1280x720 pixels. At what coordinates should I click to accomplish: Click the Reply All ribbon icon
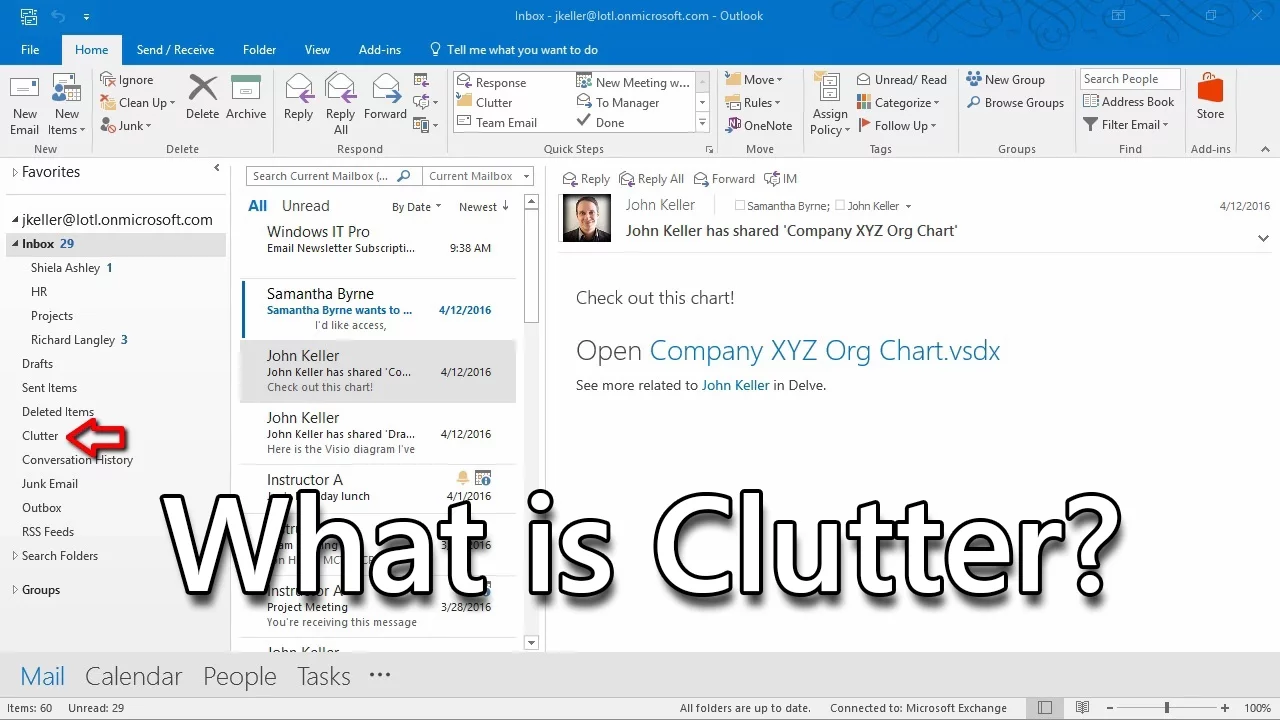[340, 100]
